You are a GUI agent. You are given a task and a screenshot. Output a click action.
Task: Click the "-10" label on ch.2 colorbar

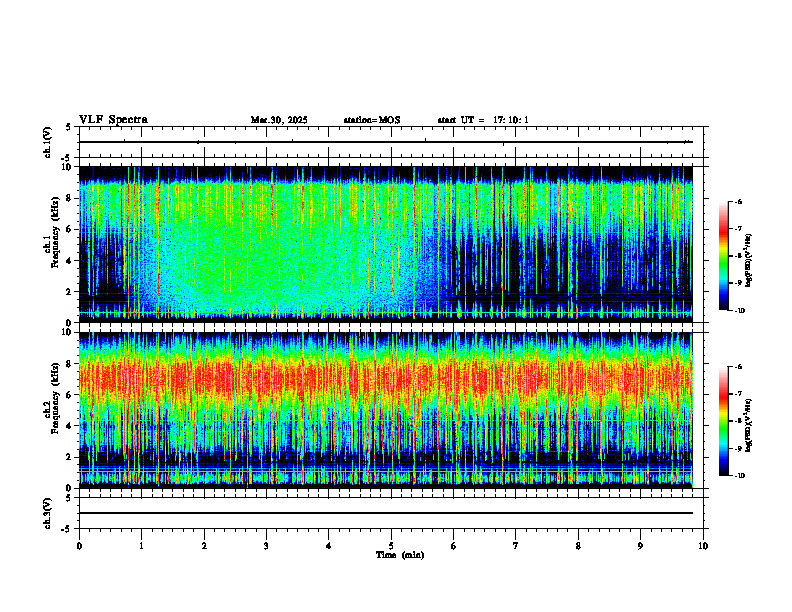[x=739, y=476]
